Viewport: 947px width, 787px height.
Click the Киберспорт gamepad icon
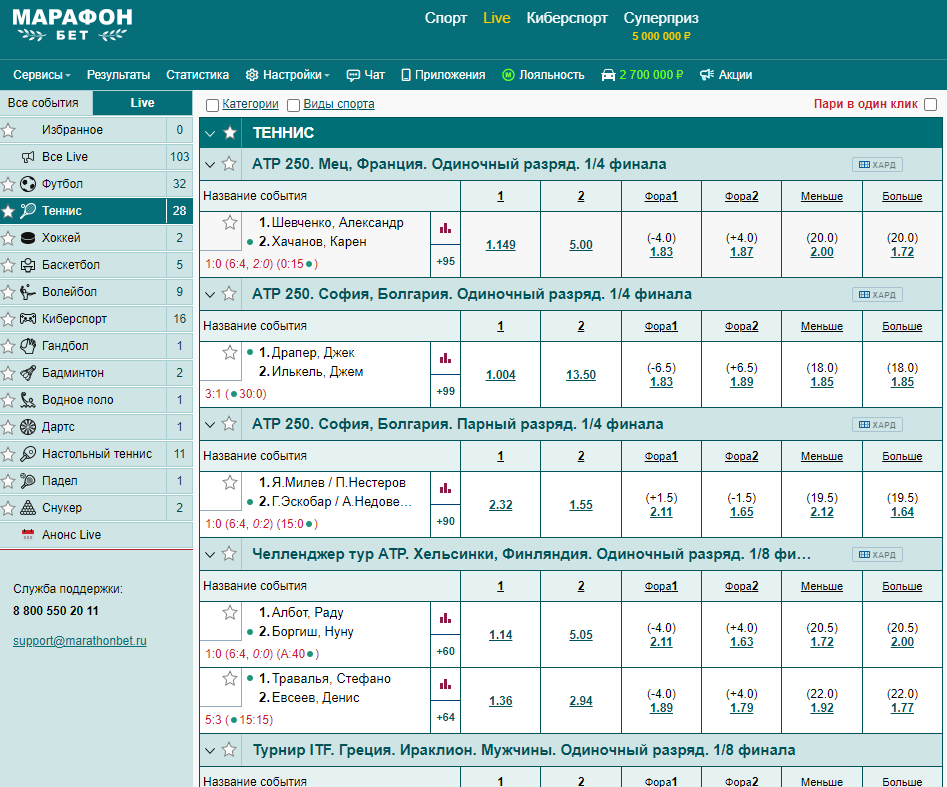click(28, 318)
